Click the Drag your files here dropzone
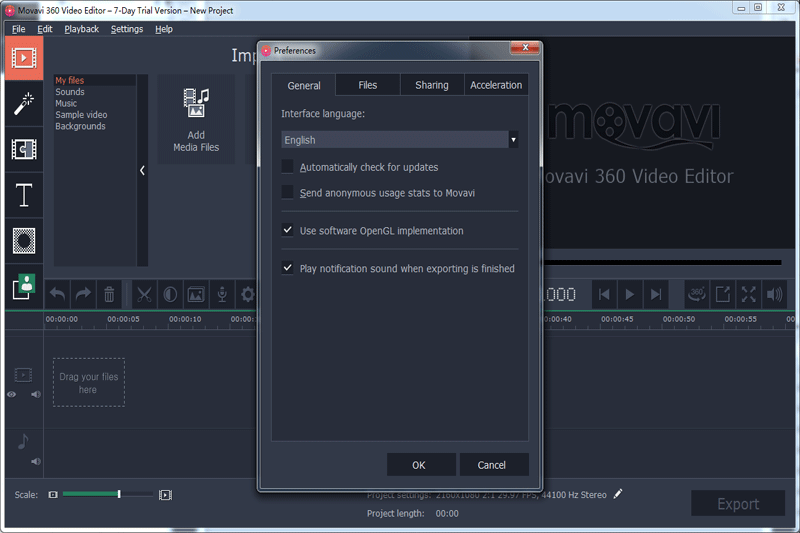Viewport: 800px width, 533px height. point(89,383)
